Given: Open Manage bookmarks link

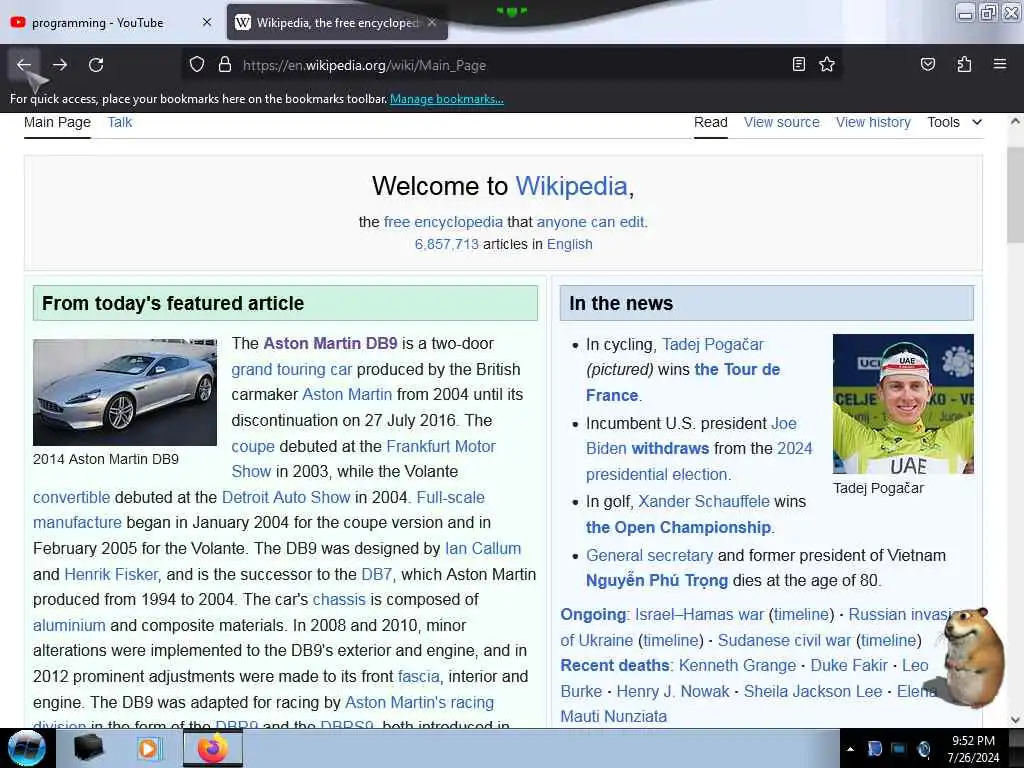Looking at the screenshot, I should point(447,99).
